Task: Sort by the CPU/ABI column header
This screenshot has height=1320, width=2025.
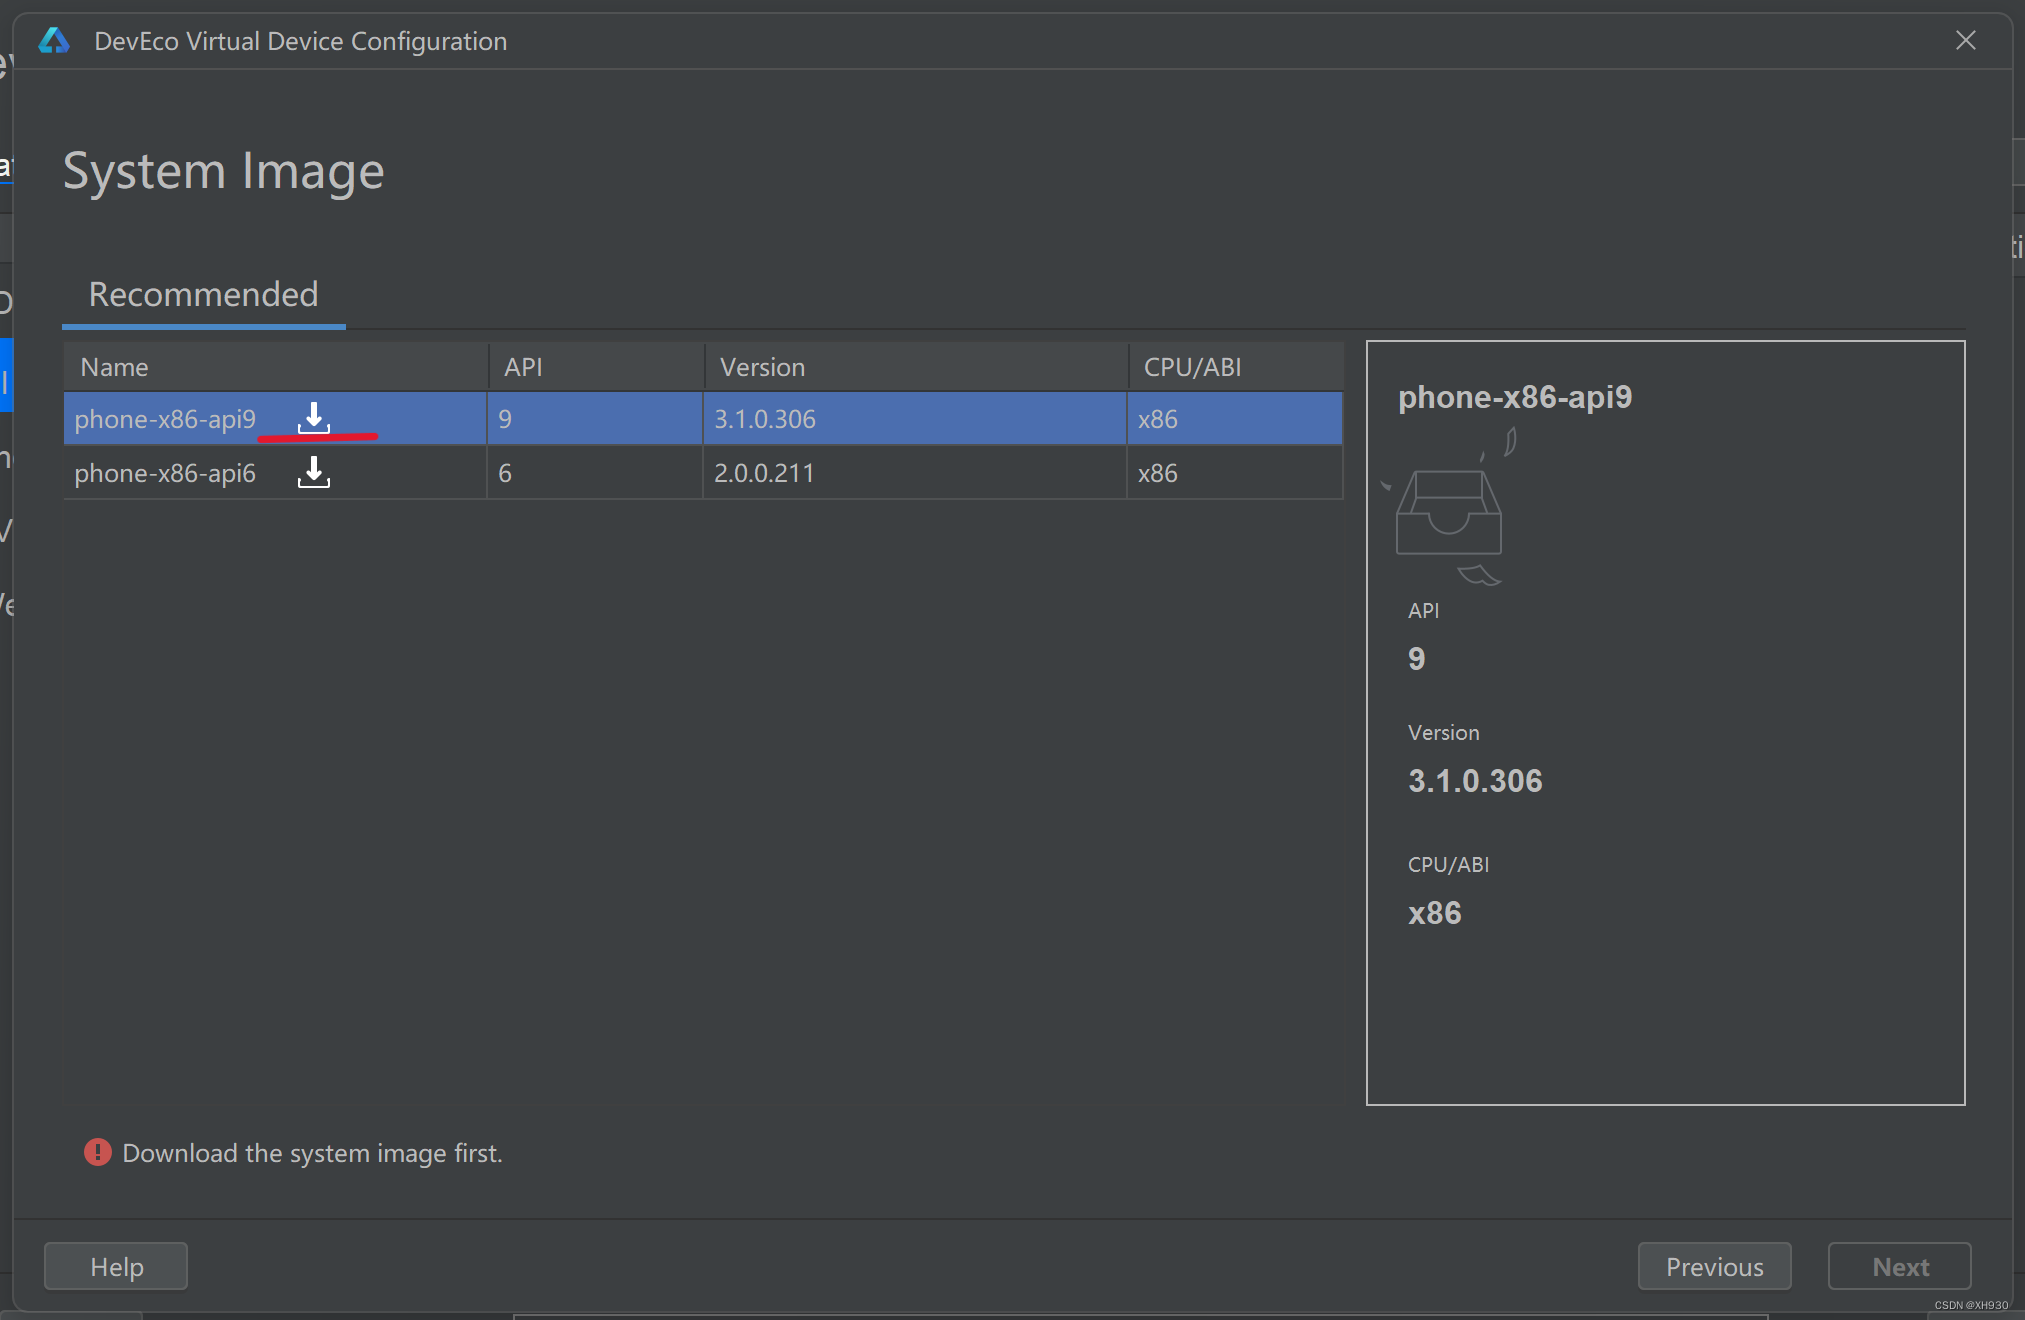Action: click(x=1192, y=367)
